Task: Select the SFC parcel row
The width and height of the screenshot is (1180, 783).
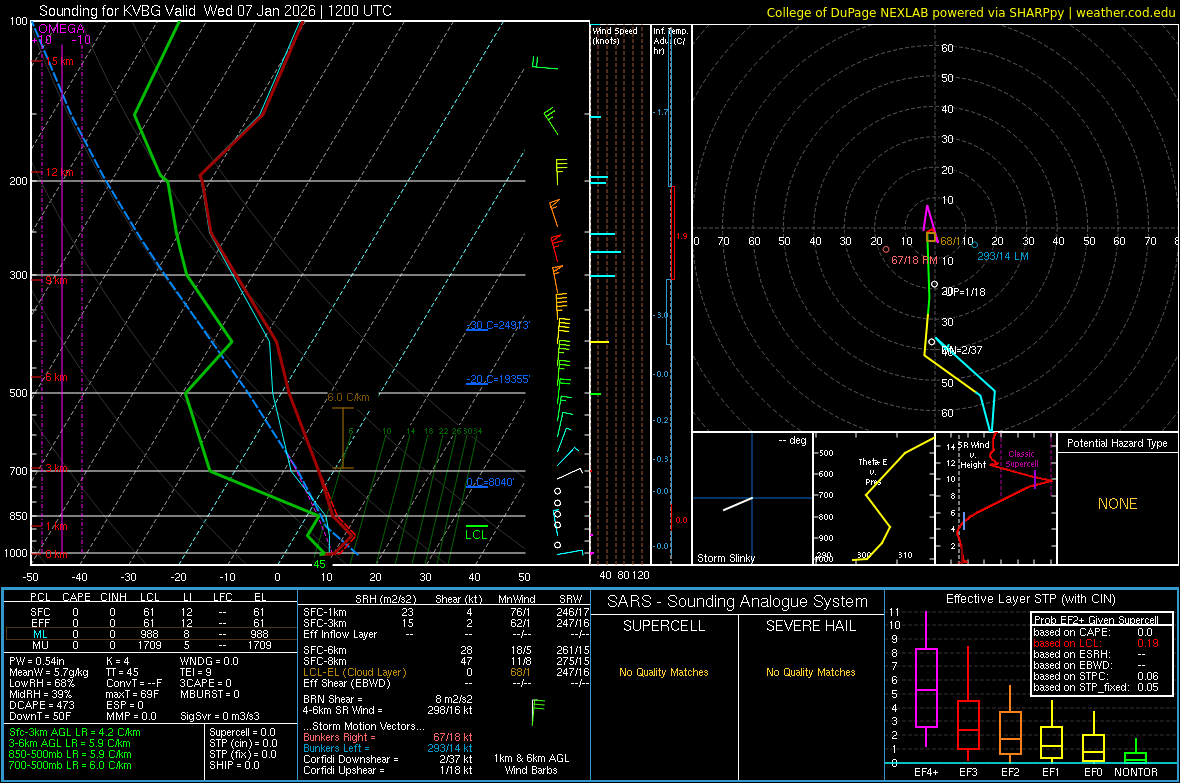Action: pos(150,613)
